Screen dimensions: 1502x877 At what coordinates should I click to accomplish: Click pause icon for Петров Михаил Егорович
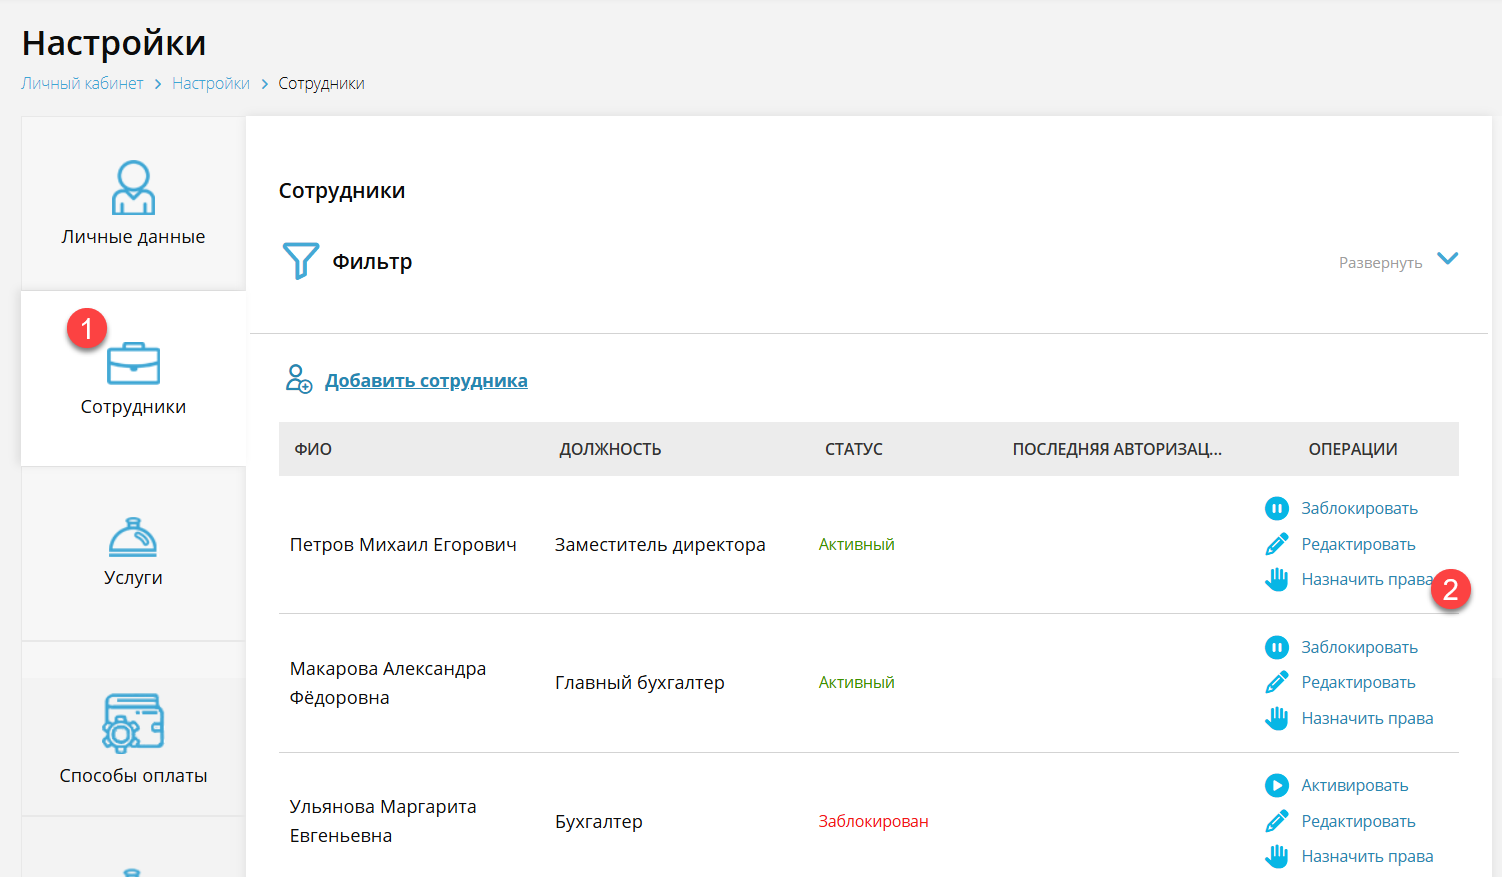coord(1277,508)
